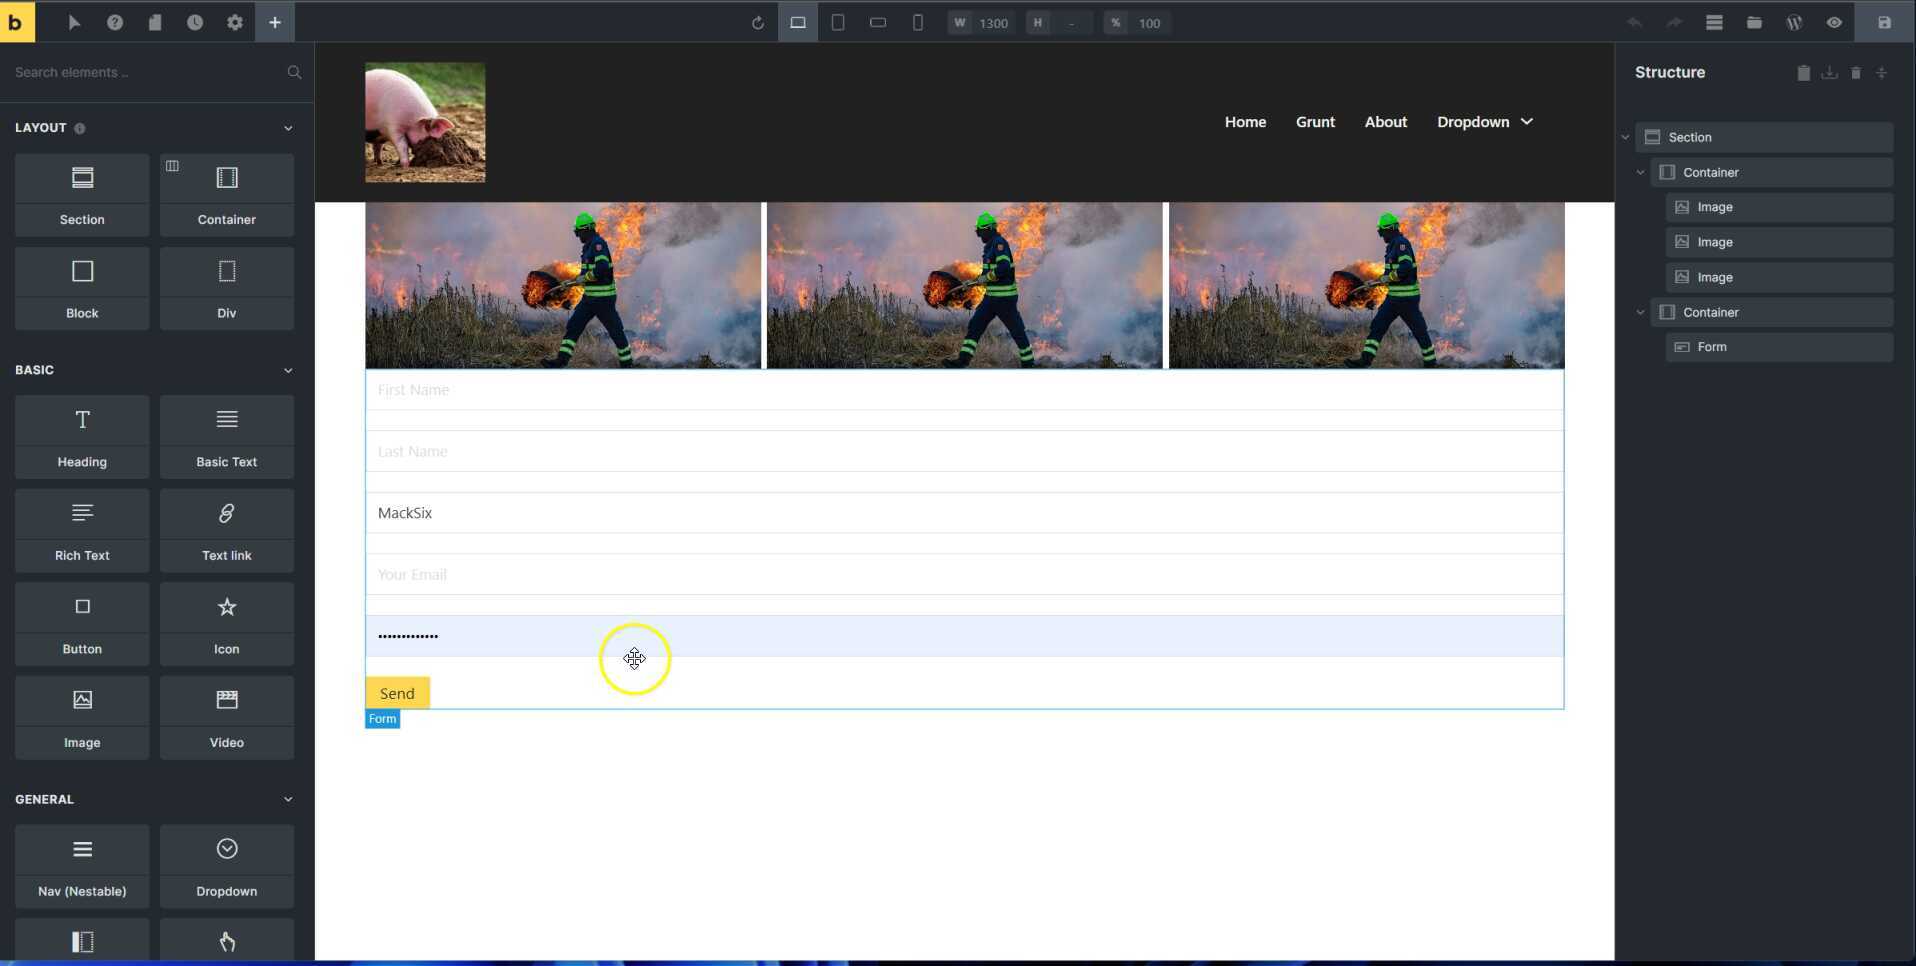Click the Grunt menu link
The image size is (1916, 966).
point(1315,122)
